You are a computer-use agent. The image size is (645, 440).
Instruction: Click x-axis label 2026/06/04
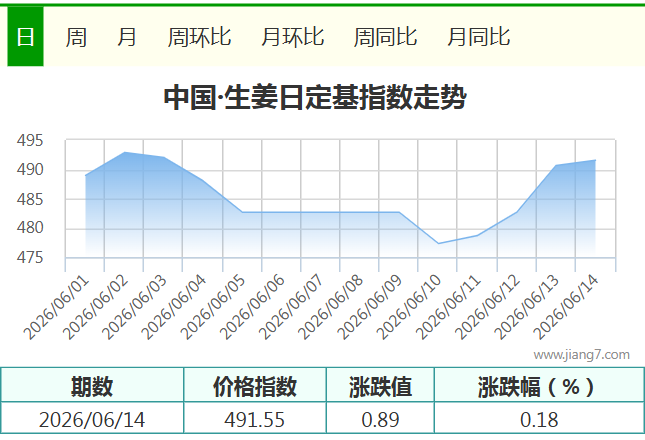(174, 307)
